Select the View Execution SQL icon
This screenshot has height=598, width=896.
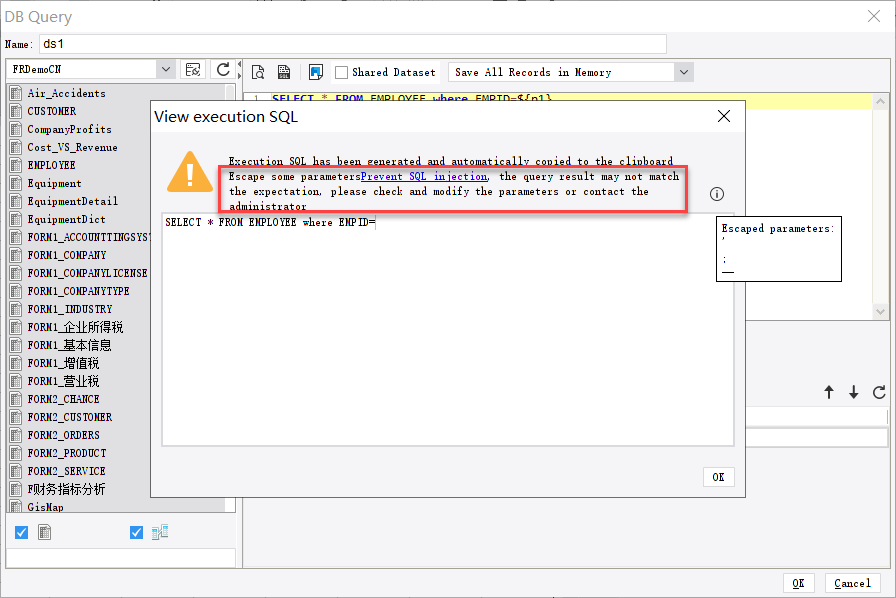tap(284, 72)
